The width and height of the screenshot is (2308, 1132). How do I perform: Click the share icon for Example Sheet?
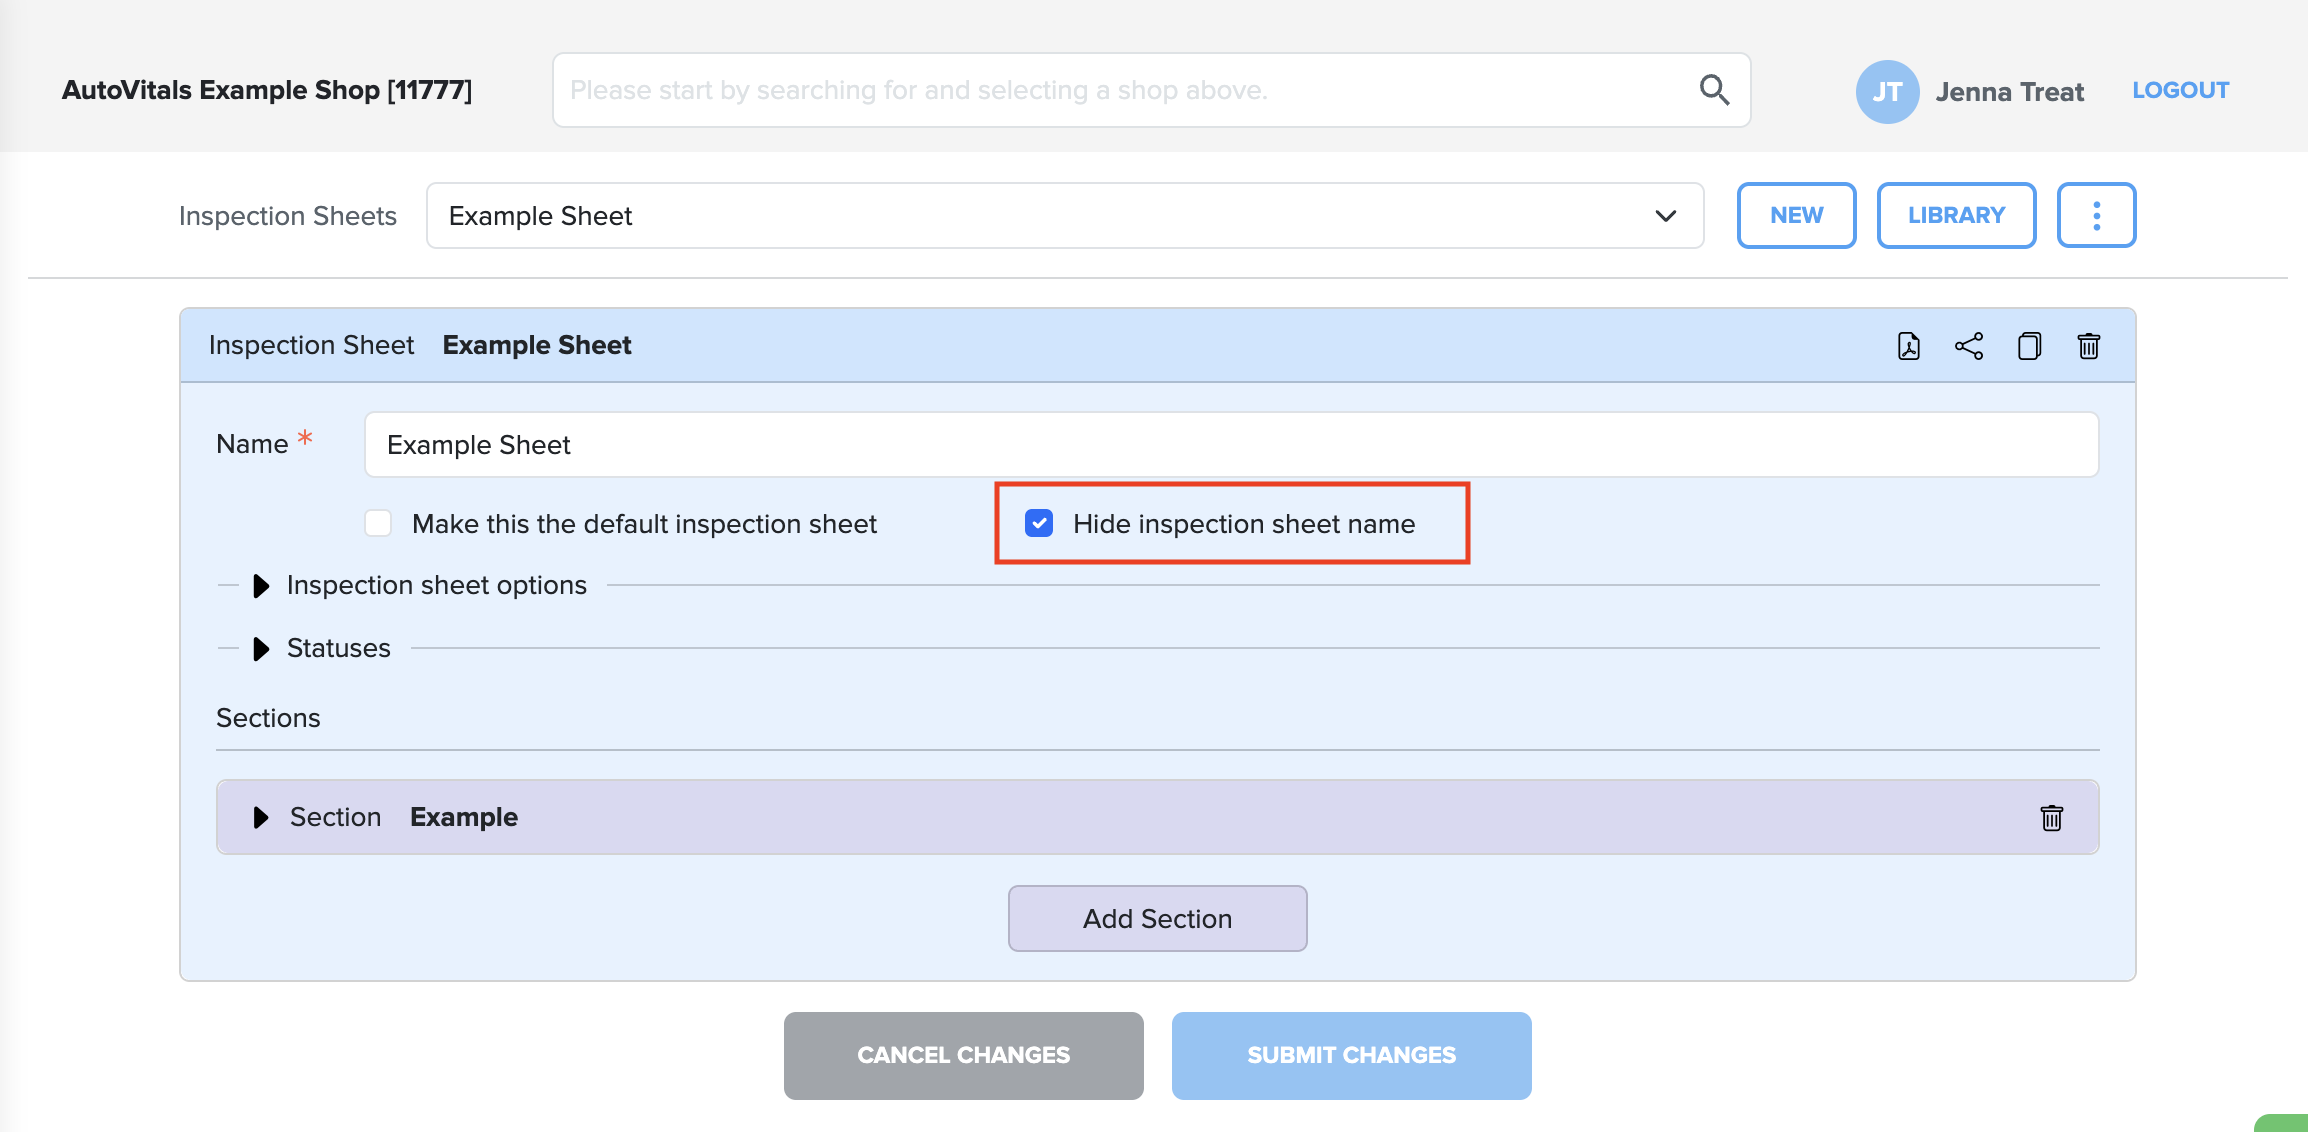[x=1969, y=346]
